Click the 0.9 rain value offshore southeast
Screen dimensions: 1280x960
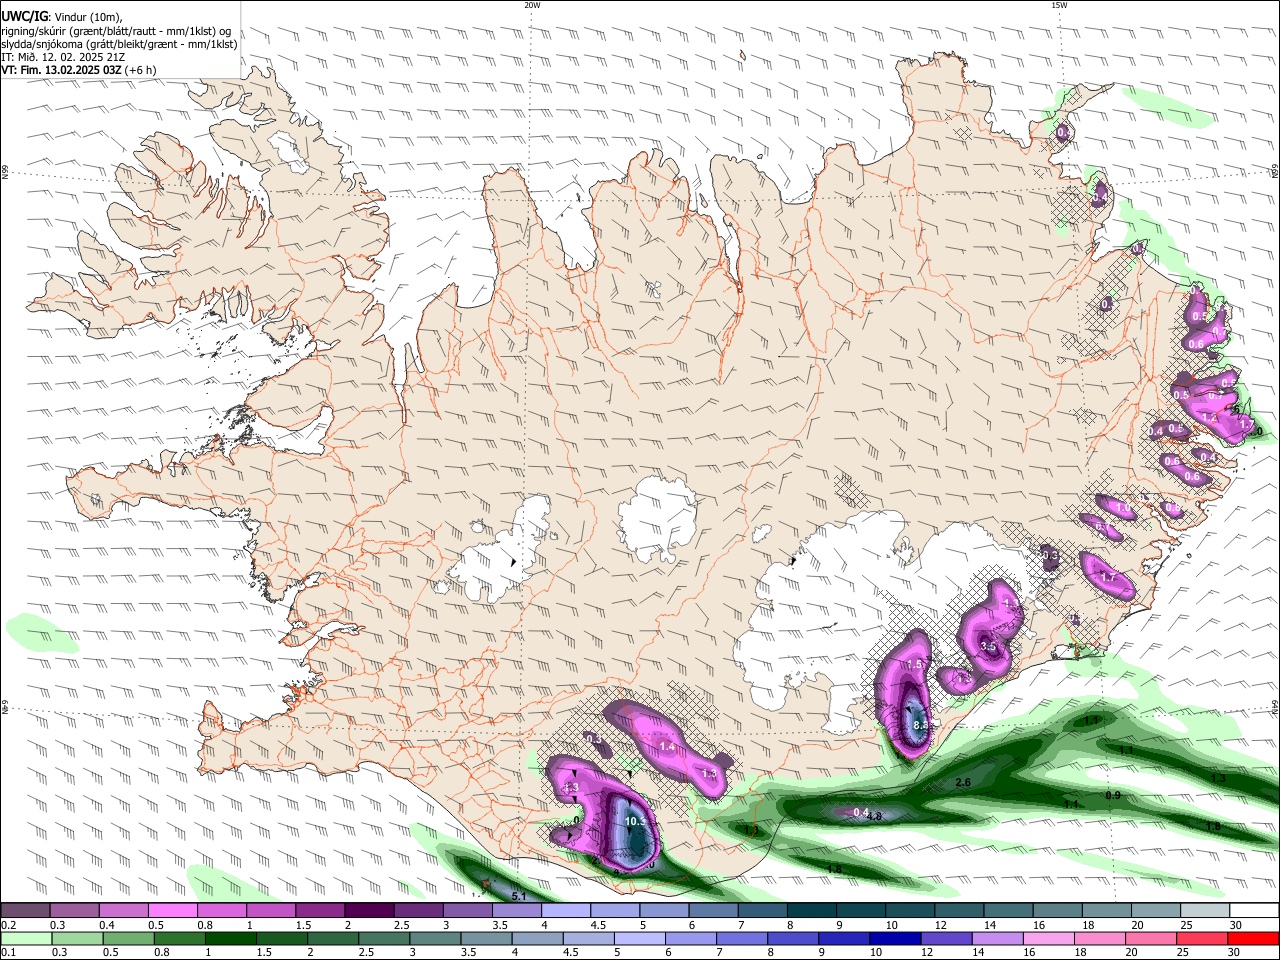(1113, 795)
